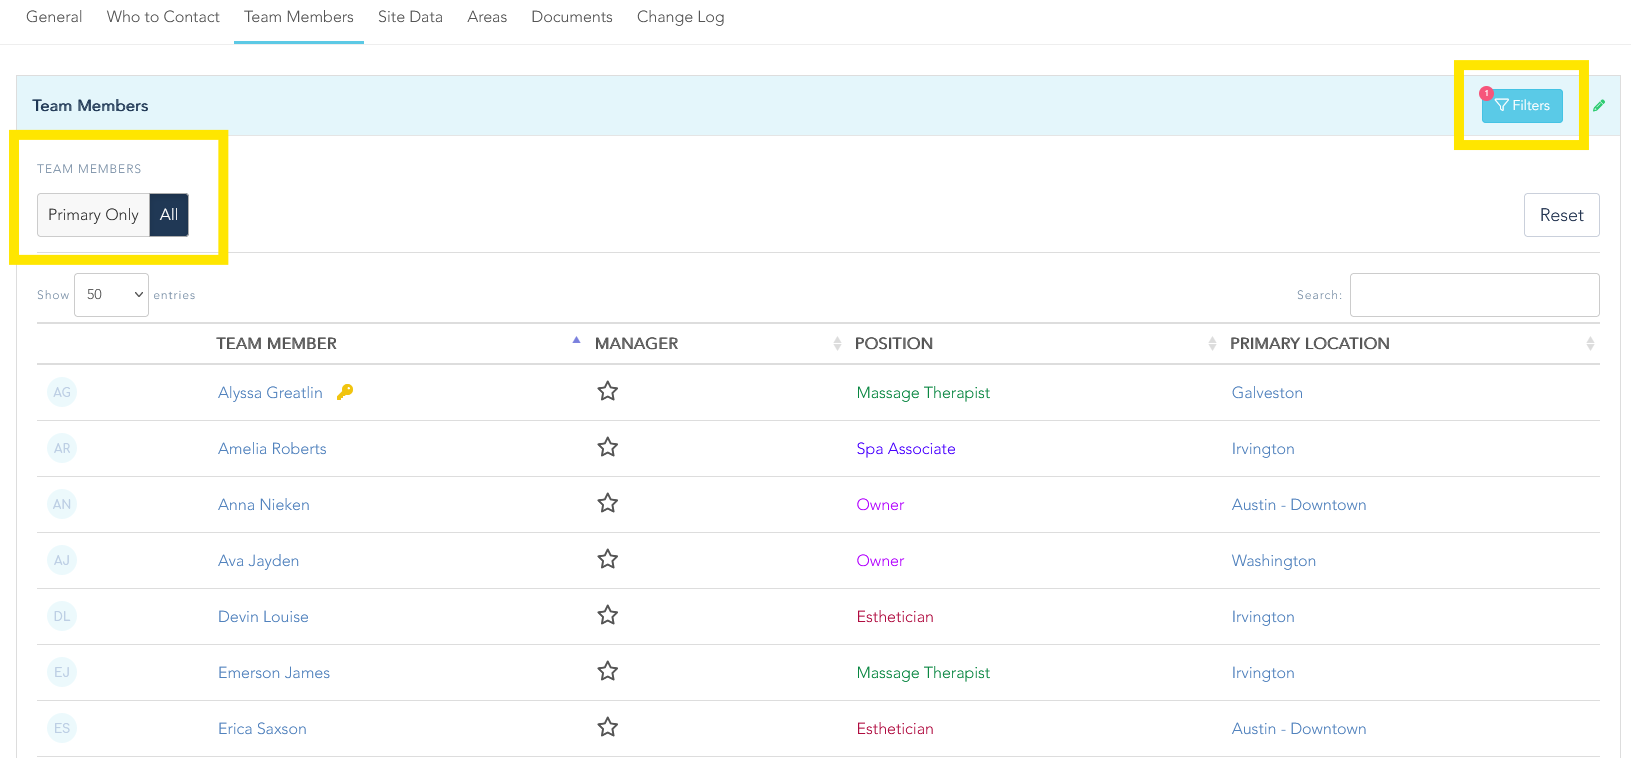Toggle the star in Emerson James row
This screenshot has height=758, width=1631.
coord(607,672)
